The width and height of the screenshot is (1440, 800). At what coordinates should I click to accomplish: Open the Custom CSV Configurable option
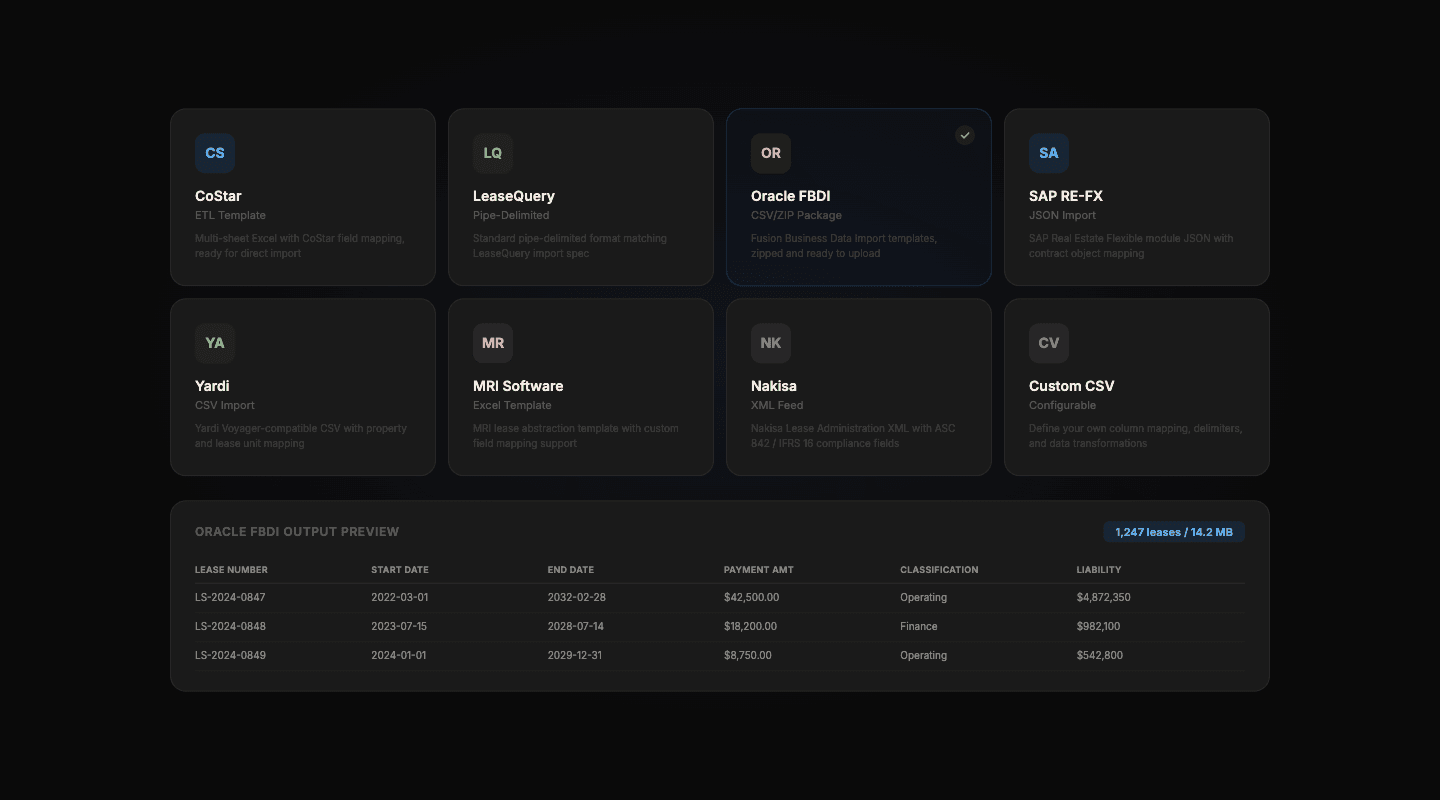[x=1136, y=387]
